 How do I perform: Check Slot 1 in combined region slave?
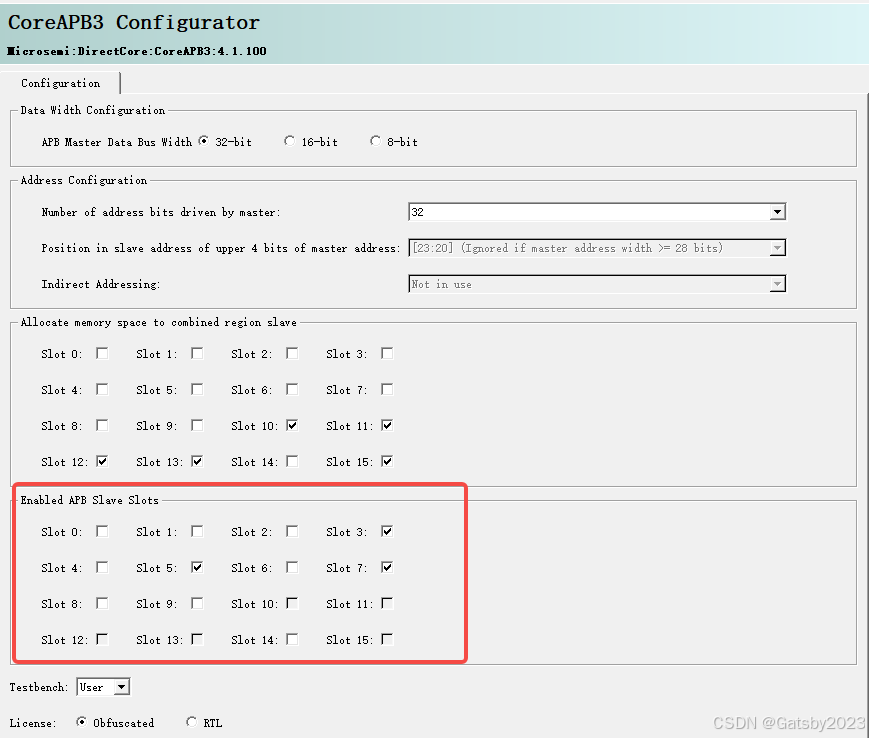tap(197, 353)
